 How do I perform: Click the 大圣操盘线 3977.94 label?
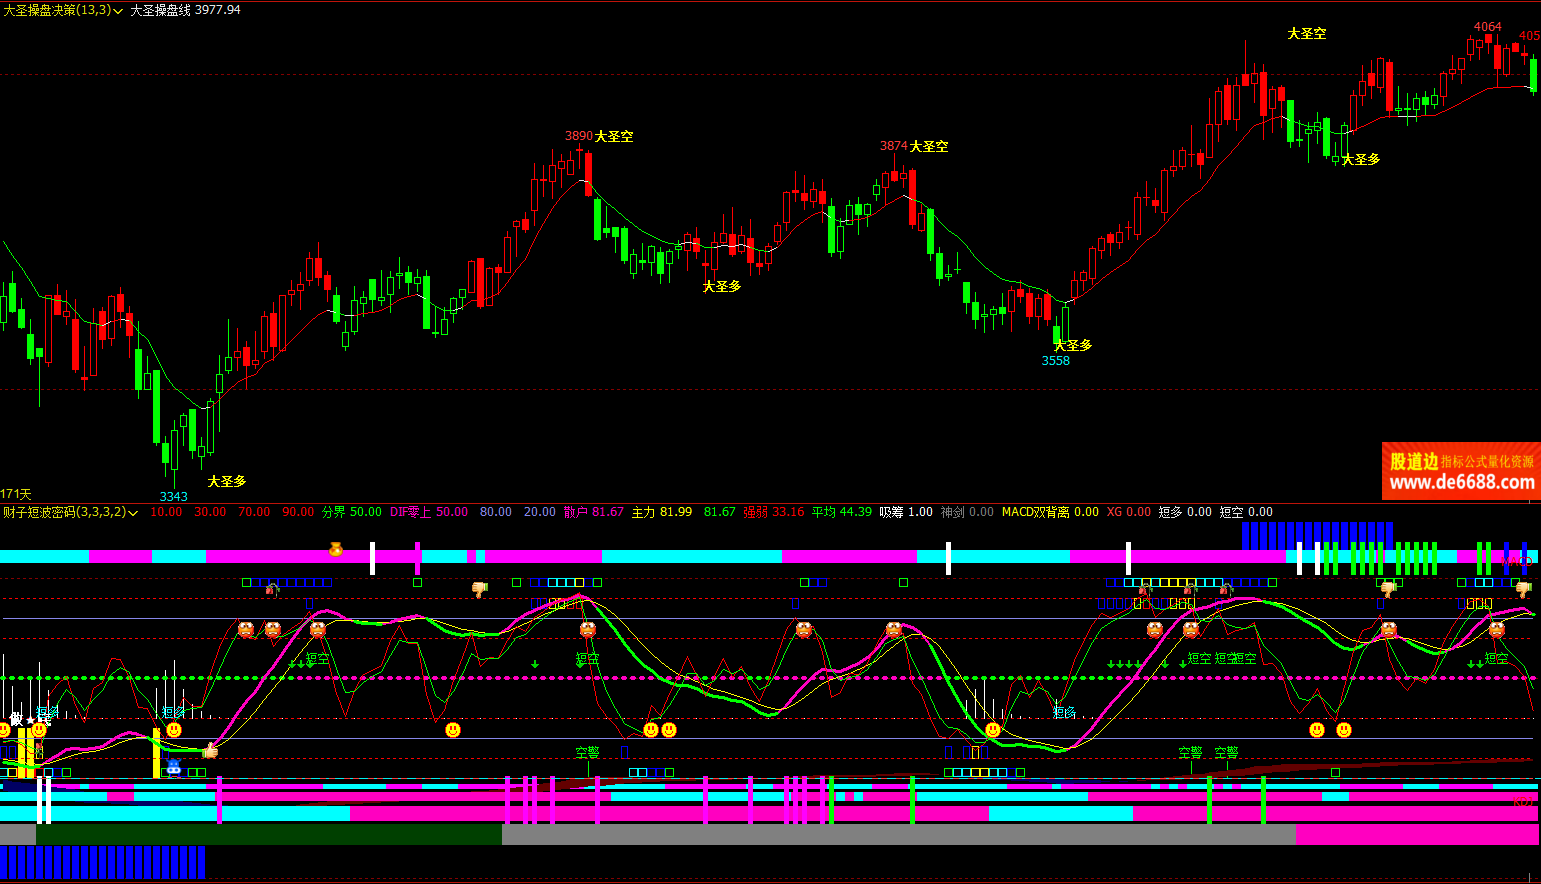[x=185, y=10]
